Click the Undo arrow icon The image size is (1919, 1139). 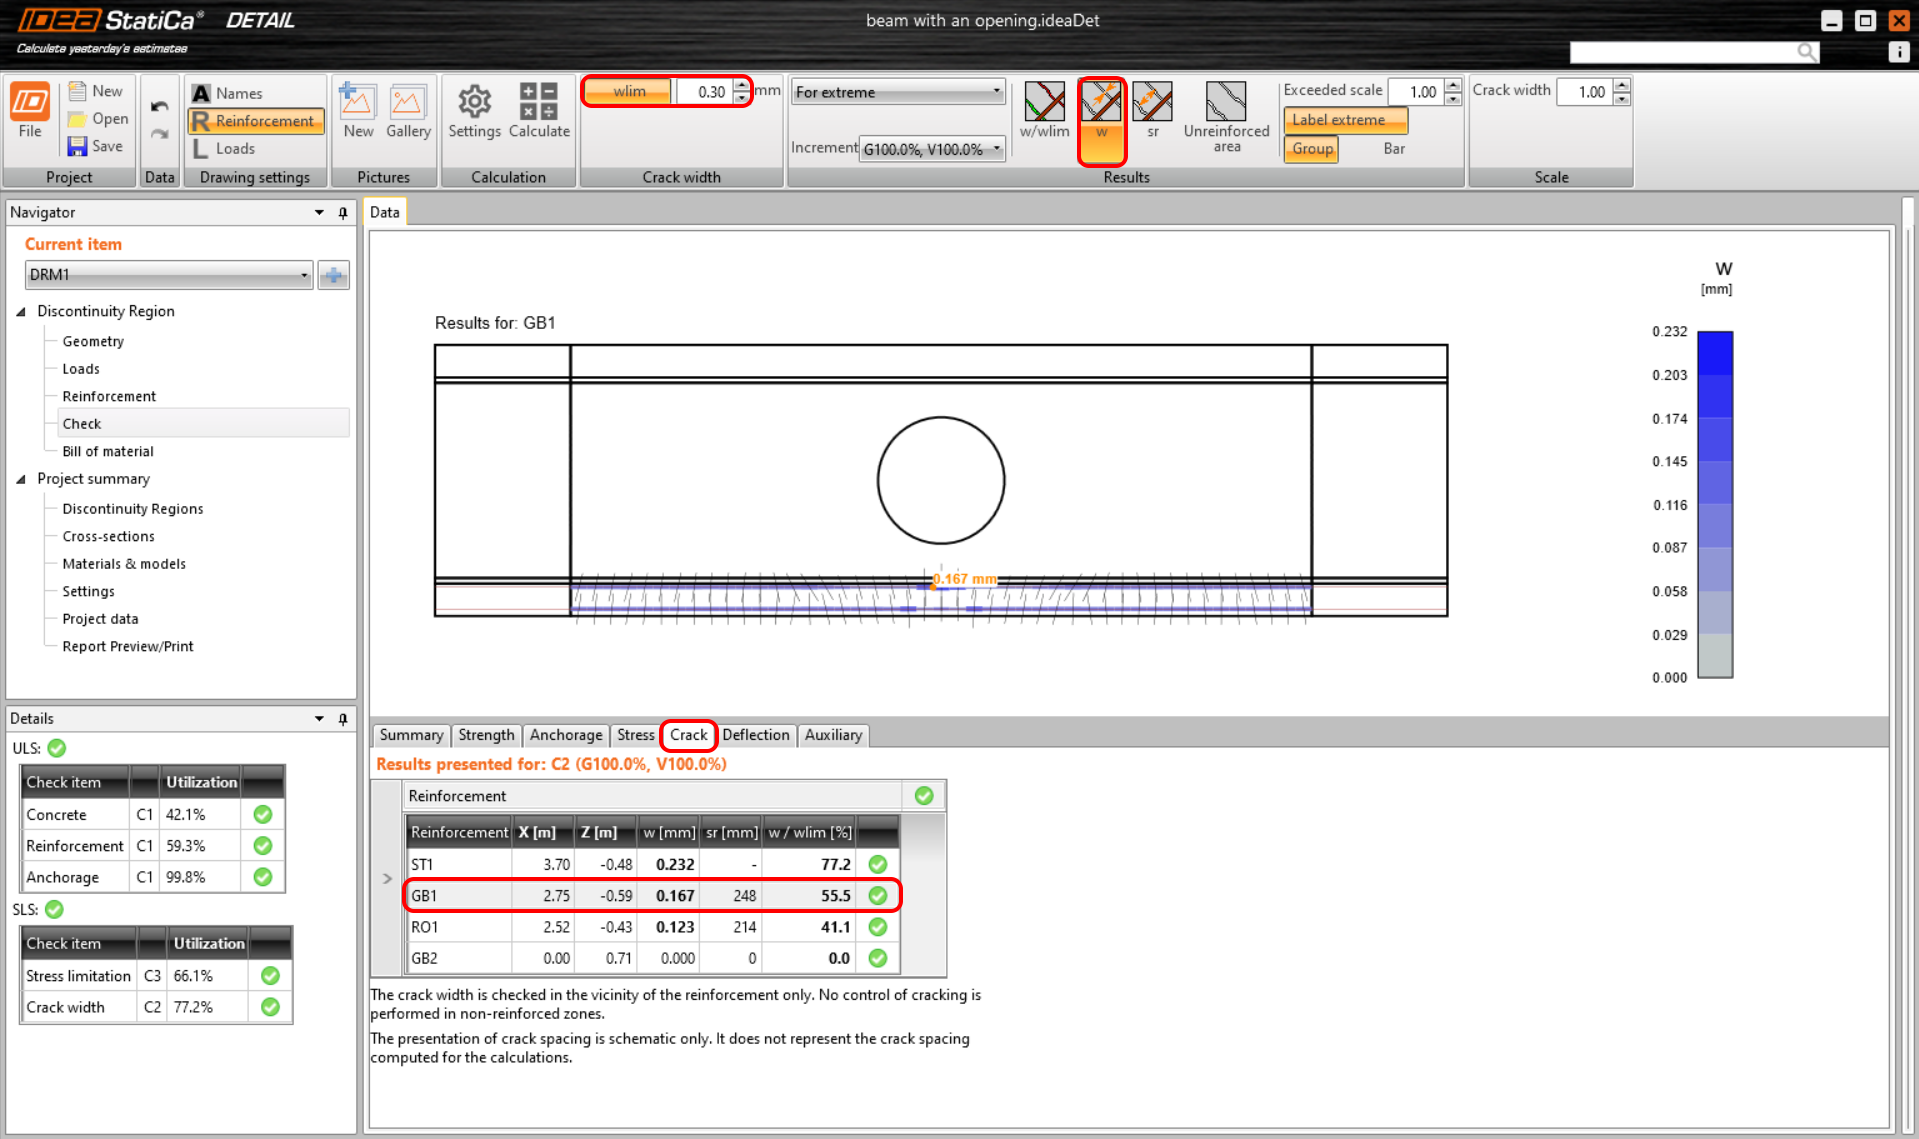pos(159,107)
